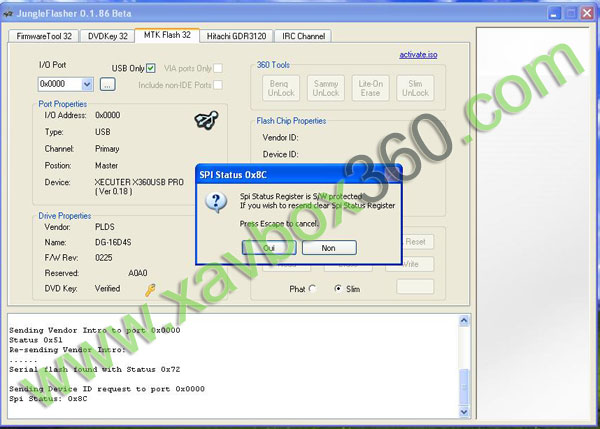Click the Benq UnLock button
The image size is (600, 429).
click(281, 88)
